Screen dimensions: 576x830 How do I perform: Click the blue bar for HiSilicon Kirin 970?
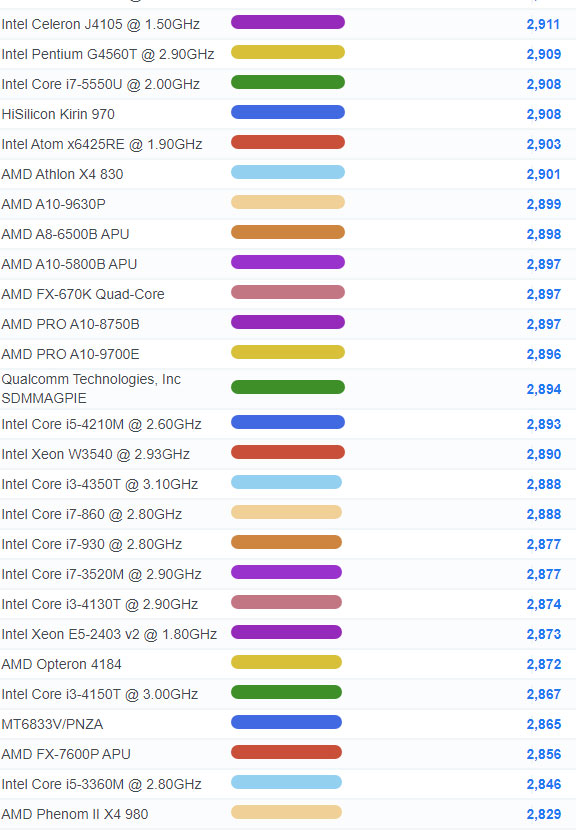tap(288, 112)
